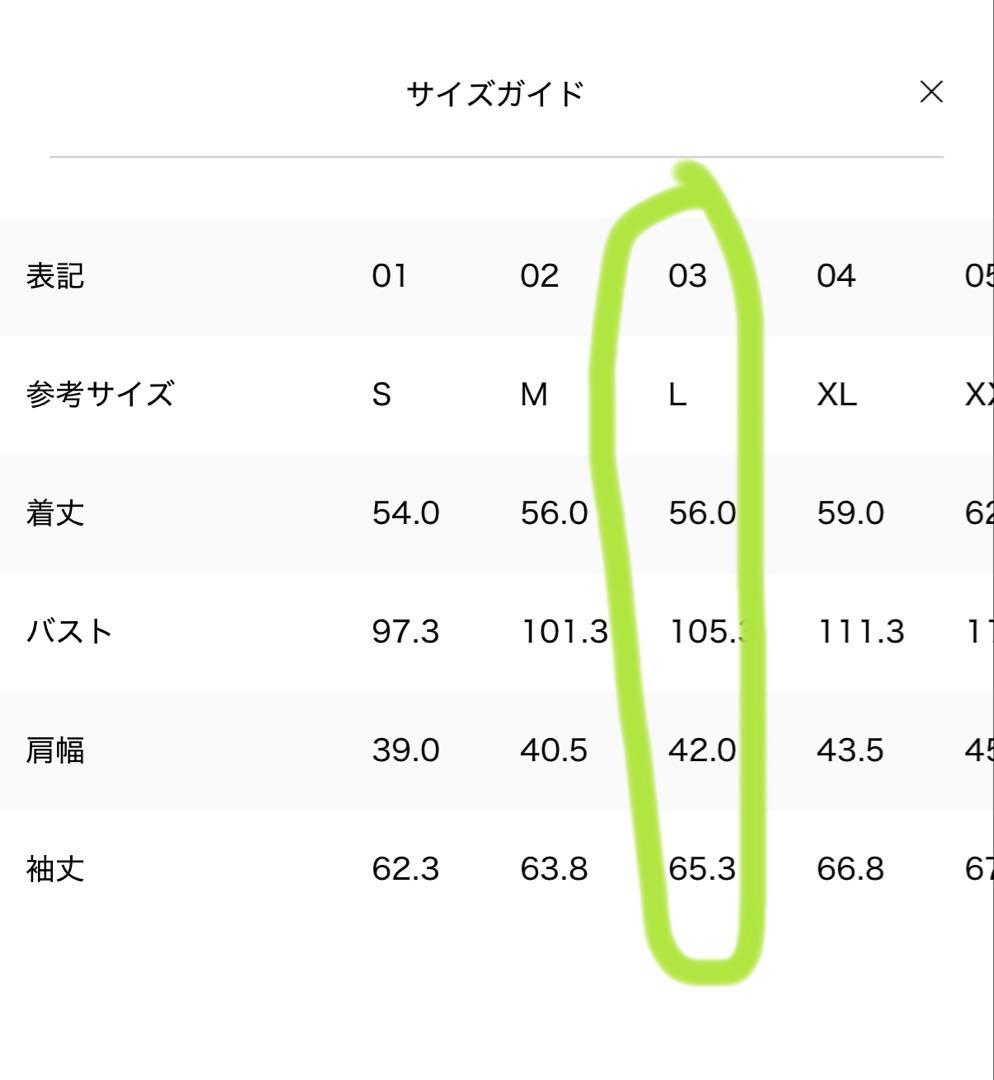Close the size guide dialog

931,93
